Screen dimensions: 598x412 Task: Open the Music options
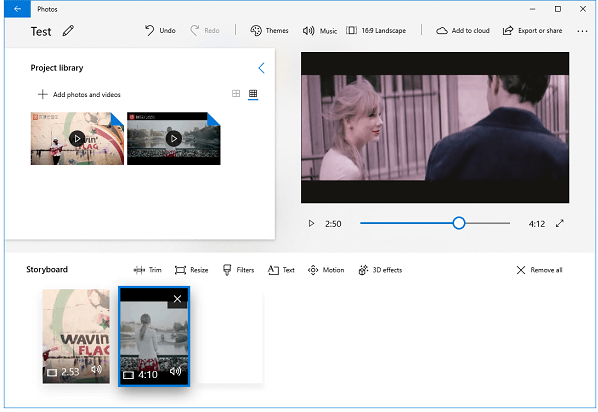[x=320, y=31]
